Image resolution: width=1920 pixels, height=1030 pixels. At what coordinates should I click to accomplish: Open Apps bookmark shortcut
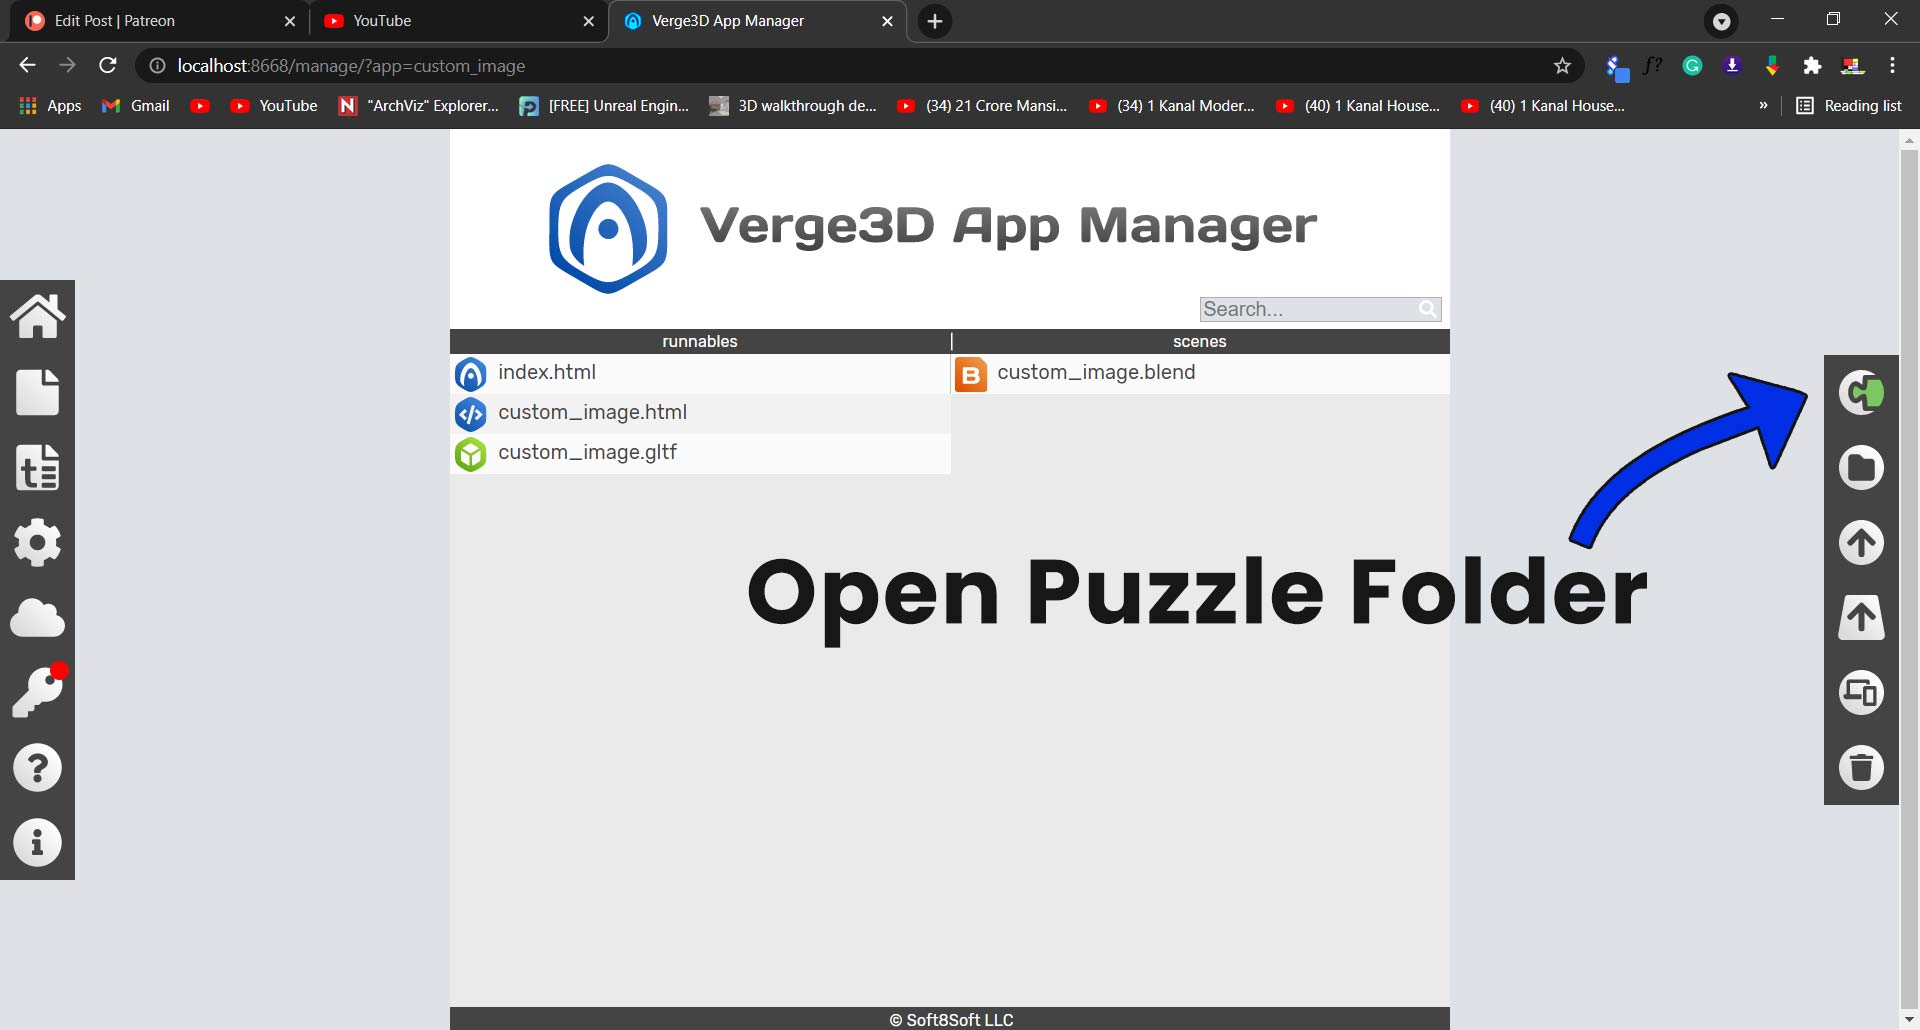point(50,106)
